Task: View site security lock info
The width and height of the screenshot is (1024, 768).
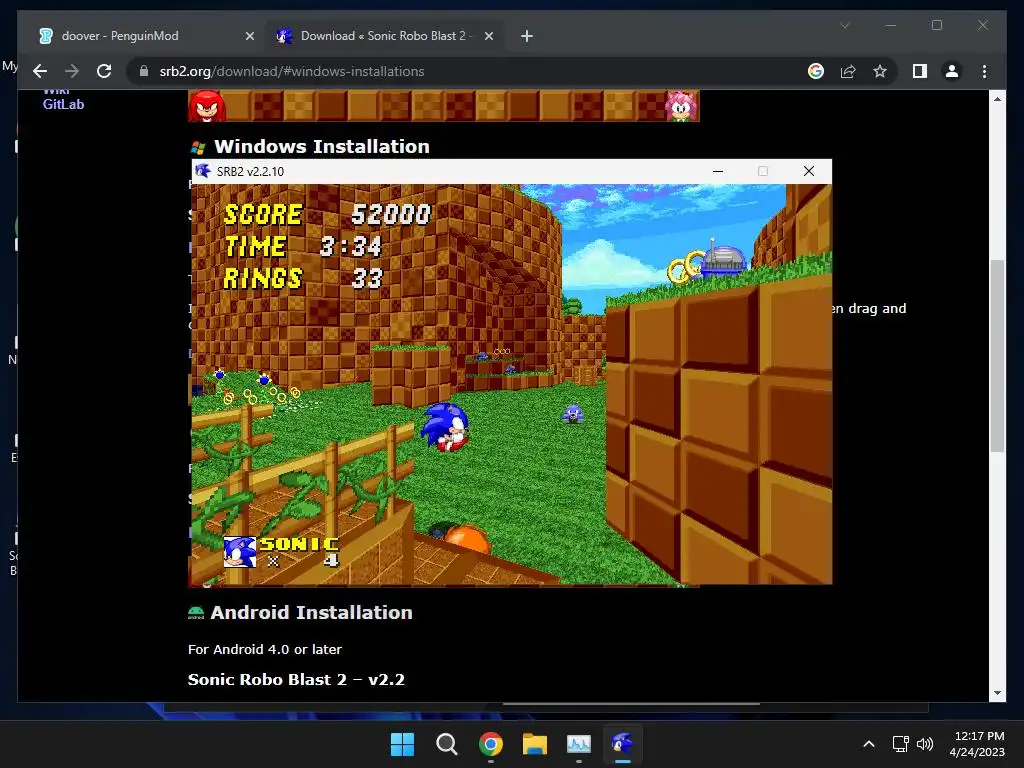Action: (x=144, y=71)
